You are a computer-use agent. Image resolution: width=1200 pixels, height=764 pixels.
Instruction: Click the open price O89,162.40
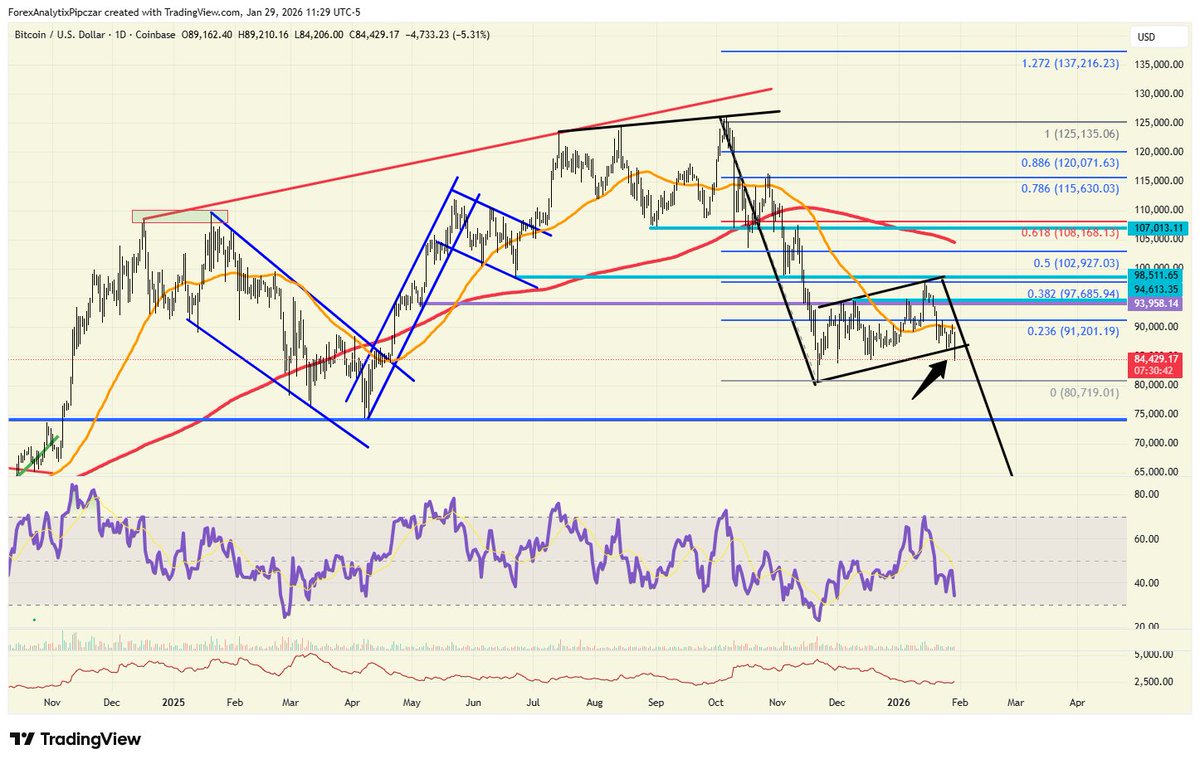pyautogui.click(x=208, y=34)
